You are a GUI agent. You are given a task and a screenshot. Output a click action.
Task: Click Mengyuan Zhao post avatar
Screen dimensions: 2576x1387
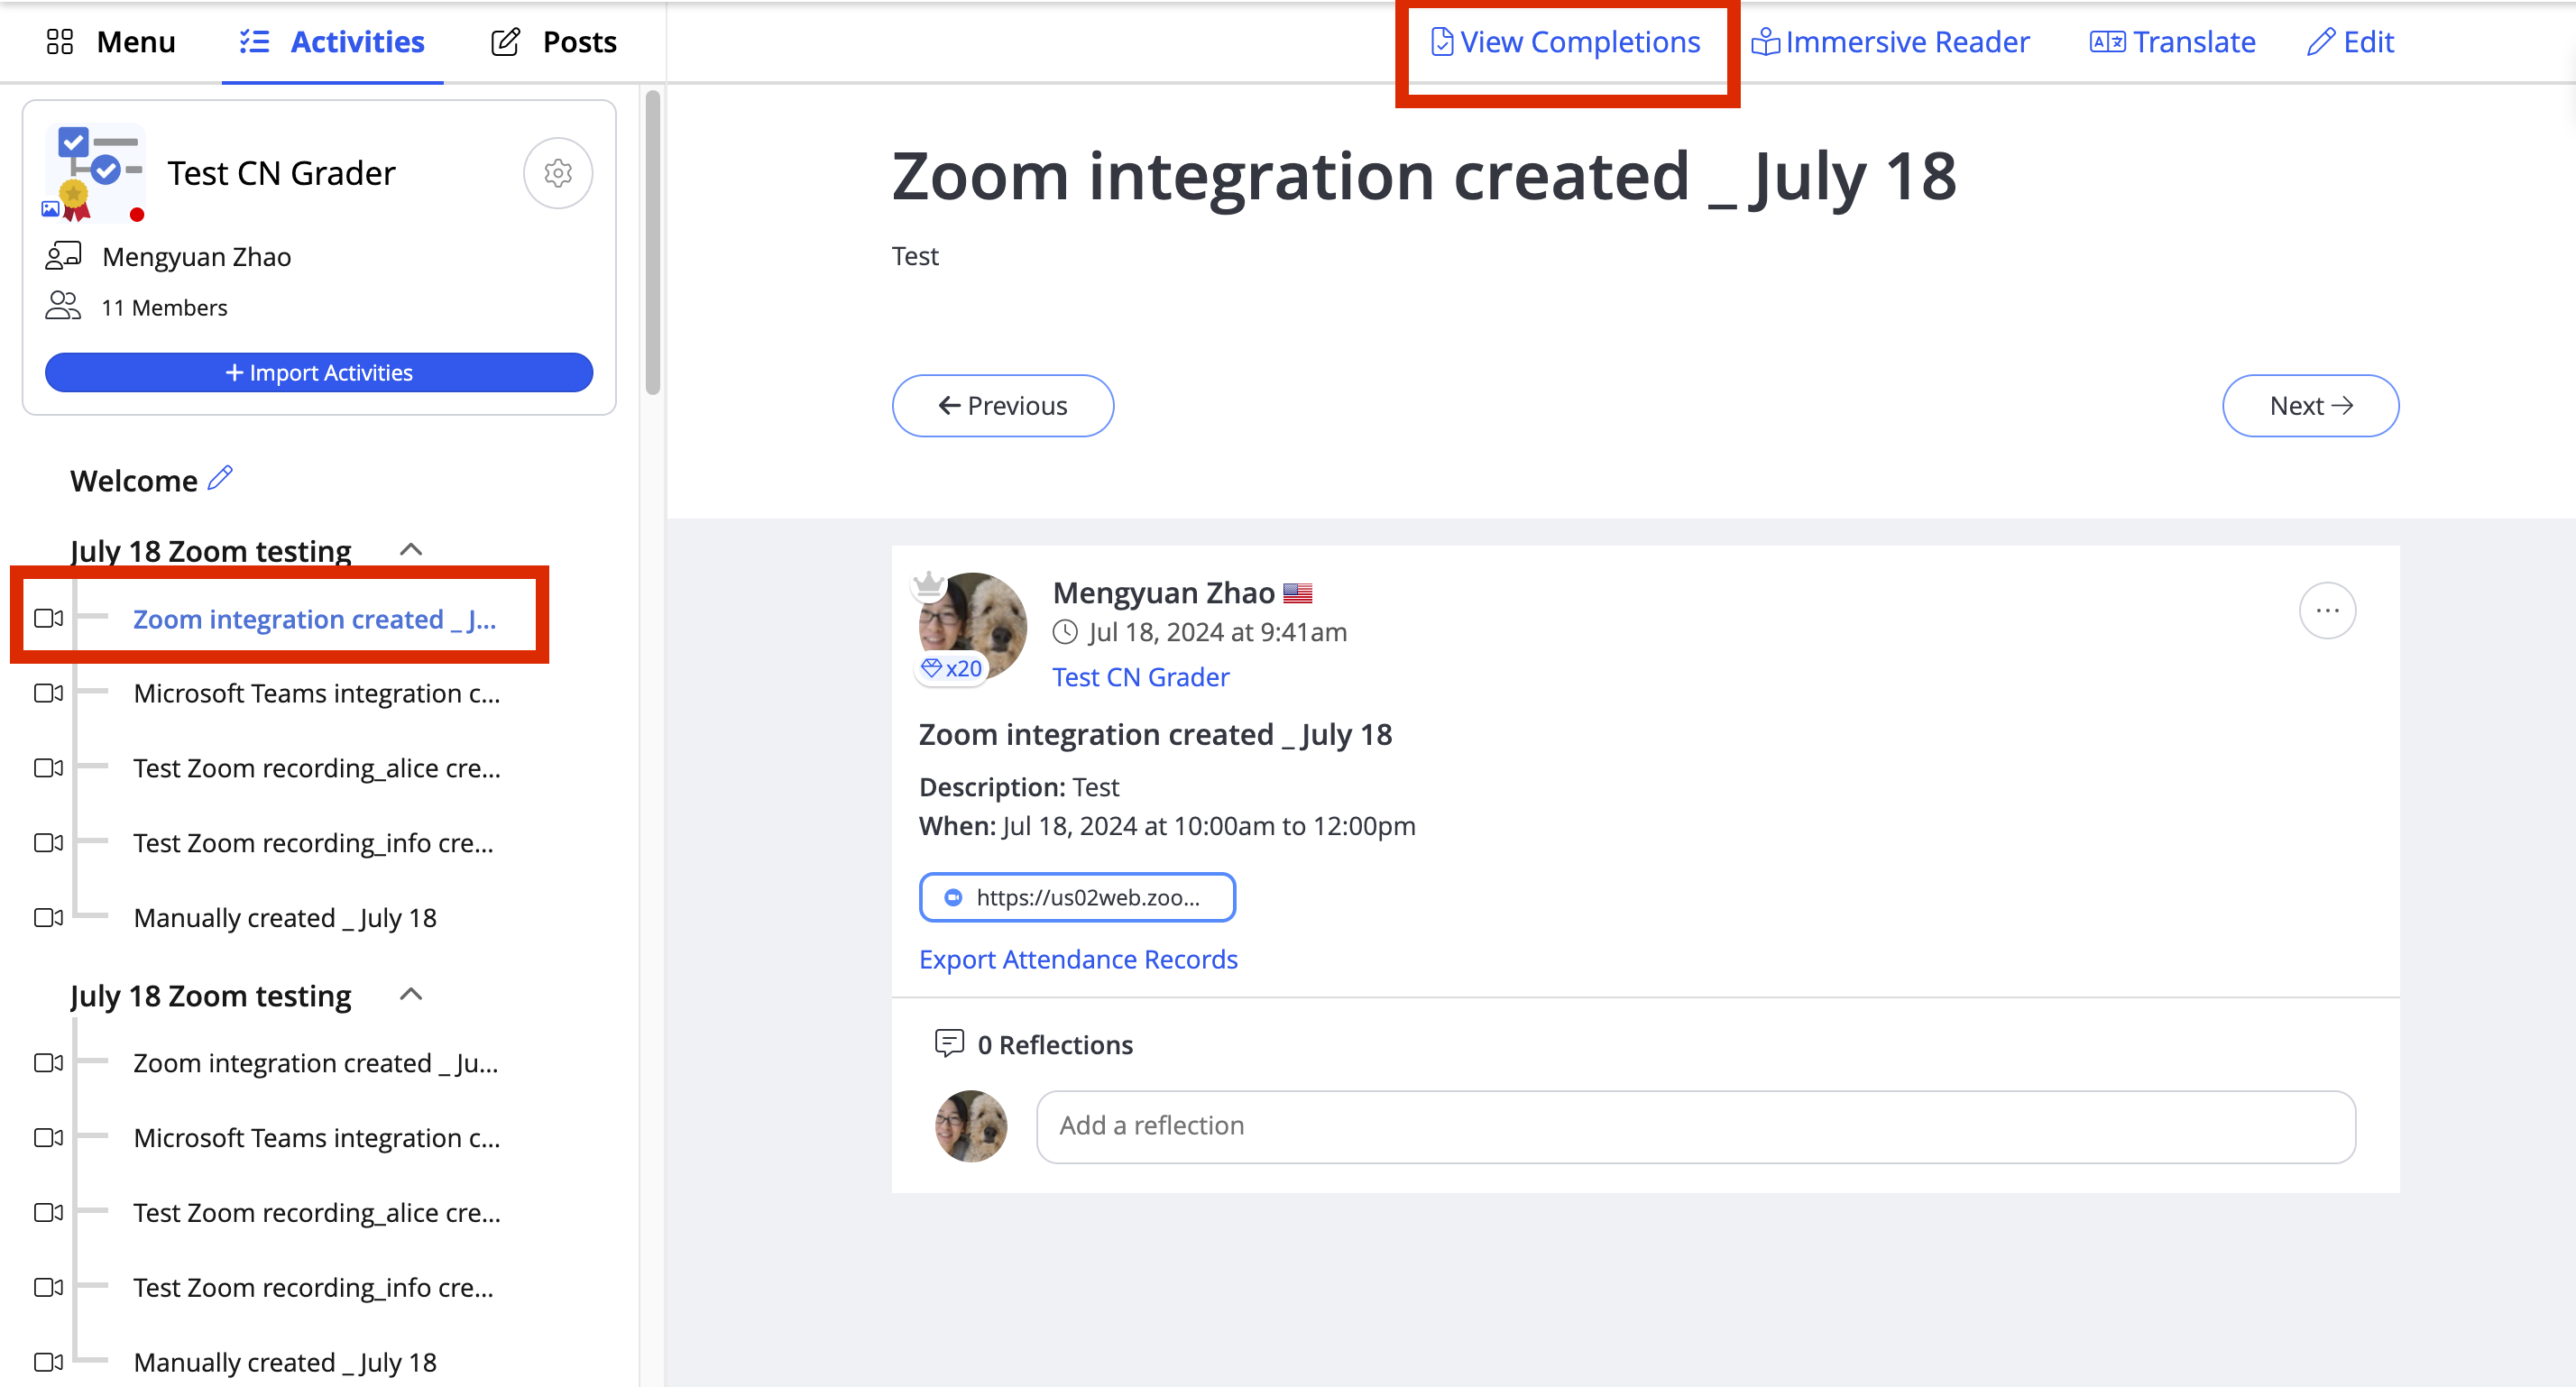tap(972, 626)
